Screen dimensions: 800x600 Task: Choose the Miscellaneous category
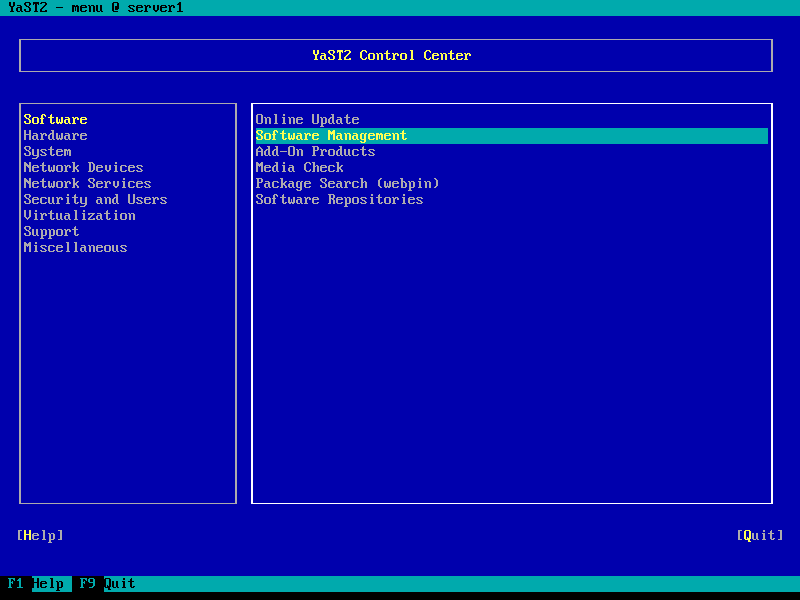coord(76,247)
